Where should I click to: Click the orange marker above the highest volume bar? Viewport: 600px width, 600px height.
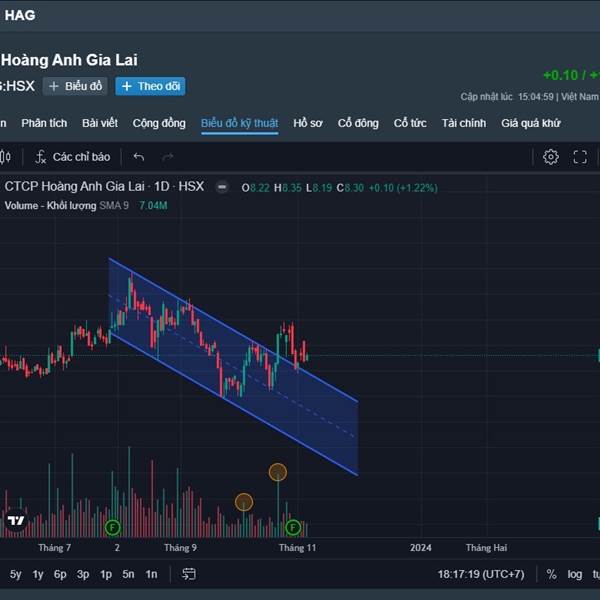click(x=278, y=472)
